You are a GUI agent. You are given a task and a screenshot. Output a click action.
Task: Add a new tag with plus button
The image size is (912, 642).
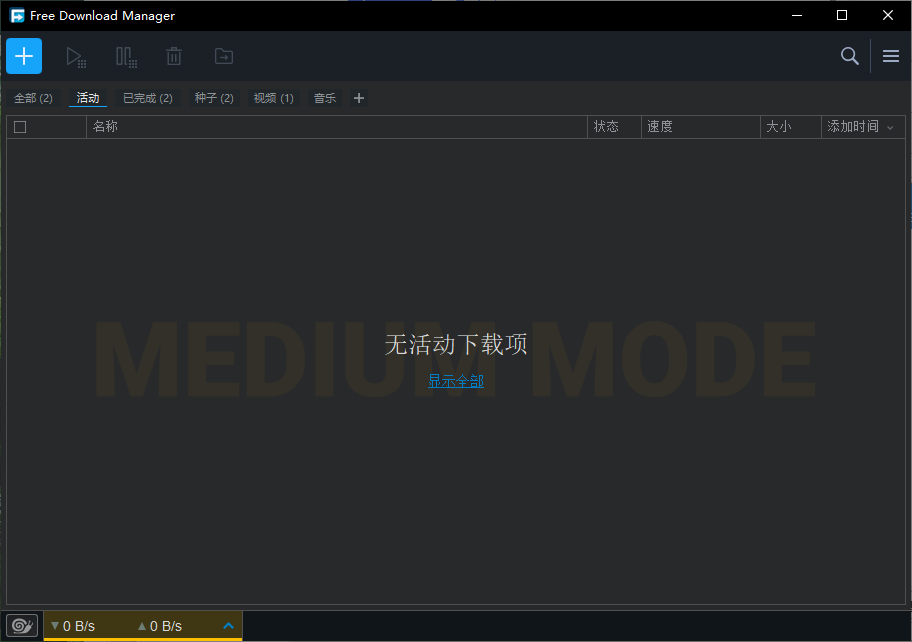[x=359, y=98]
